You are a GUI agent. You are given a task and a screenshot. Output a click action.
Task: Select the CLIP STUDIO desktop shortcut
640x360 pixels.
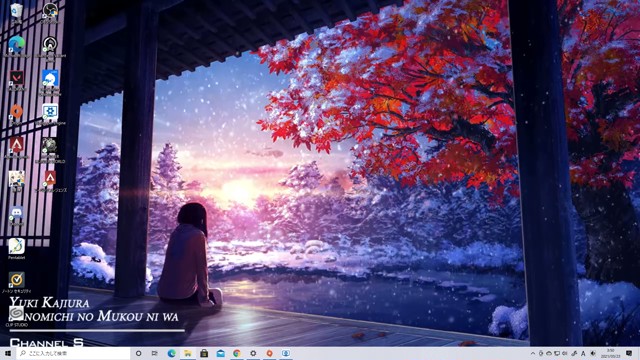16,316
